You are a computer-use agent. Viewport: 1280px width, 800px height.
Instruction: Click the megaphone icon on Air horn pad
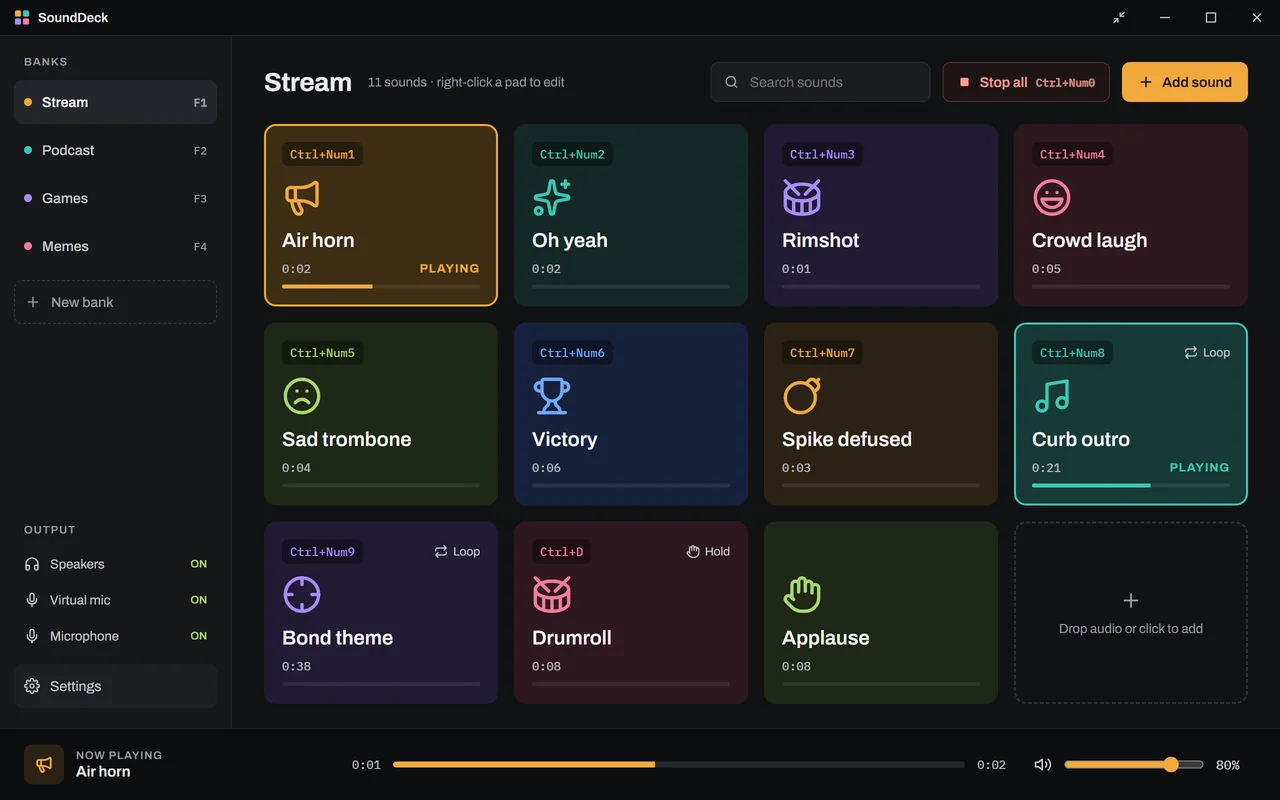point(301,198)
